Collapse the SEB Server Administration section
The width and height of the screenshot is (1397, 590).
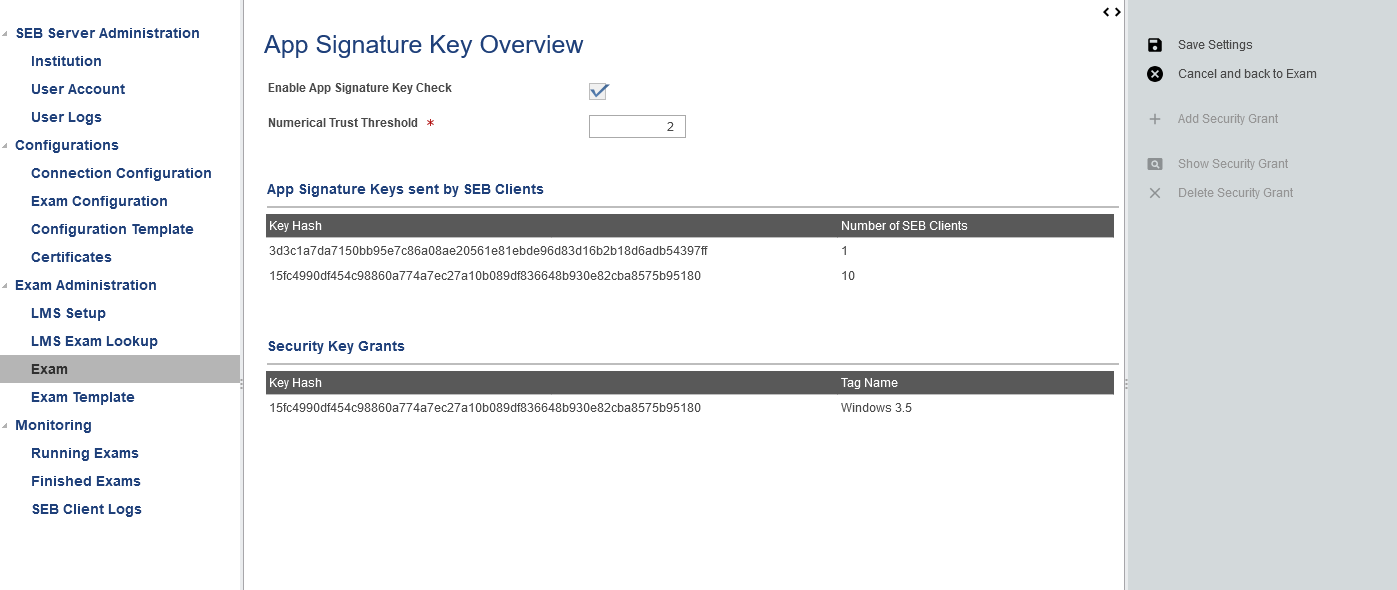[x=6, y=34]
